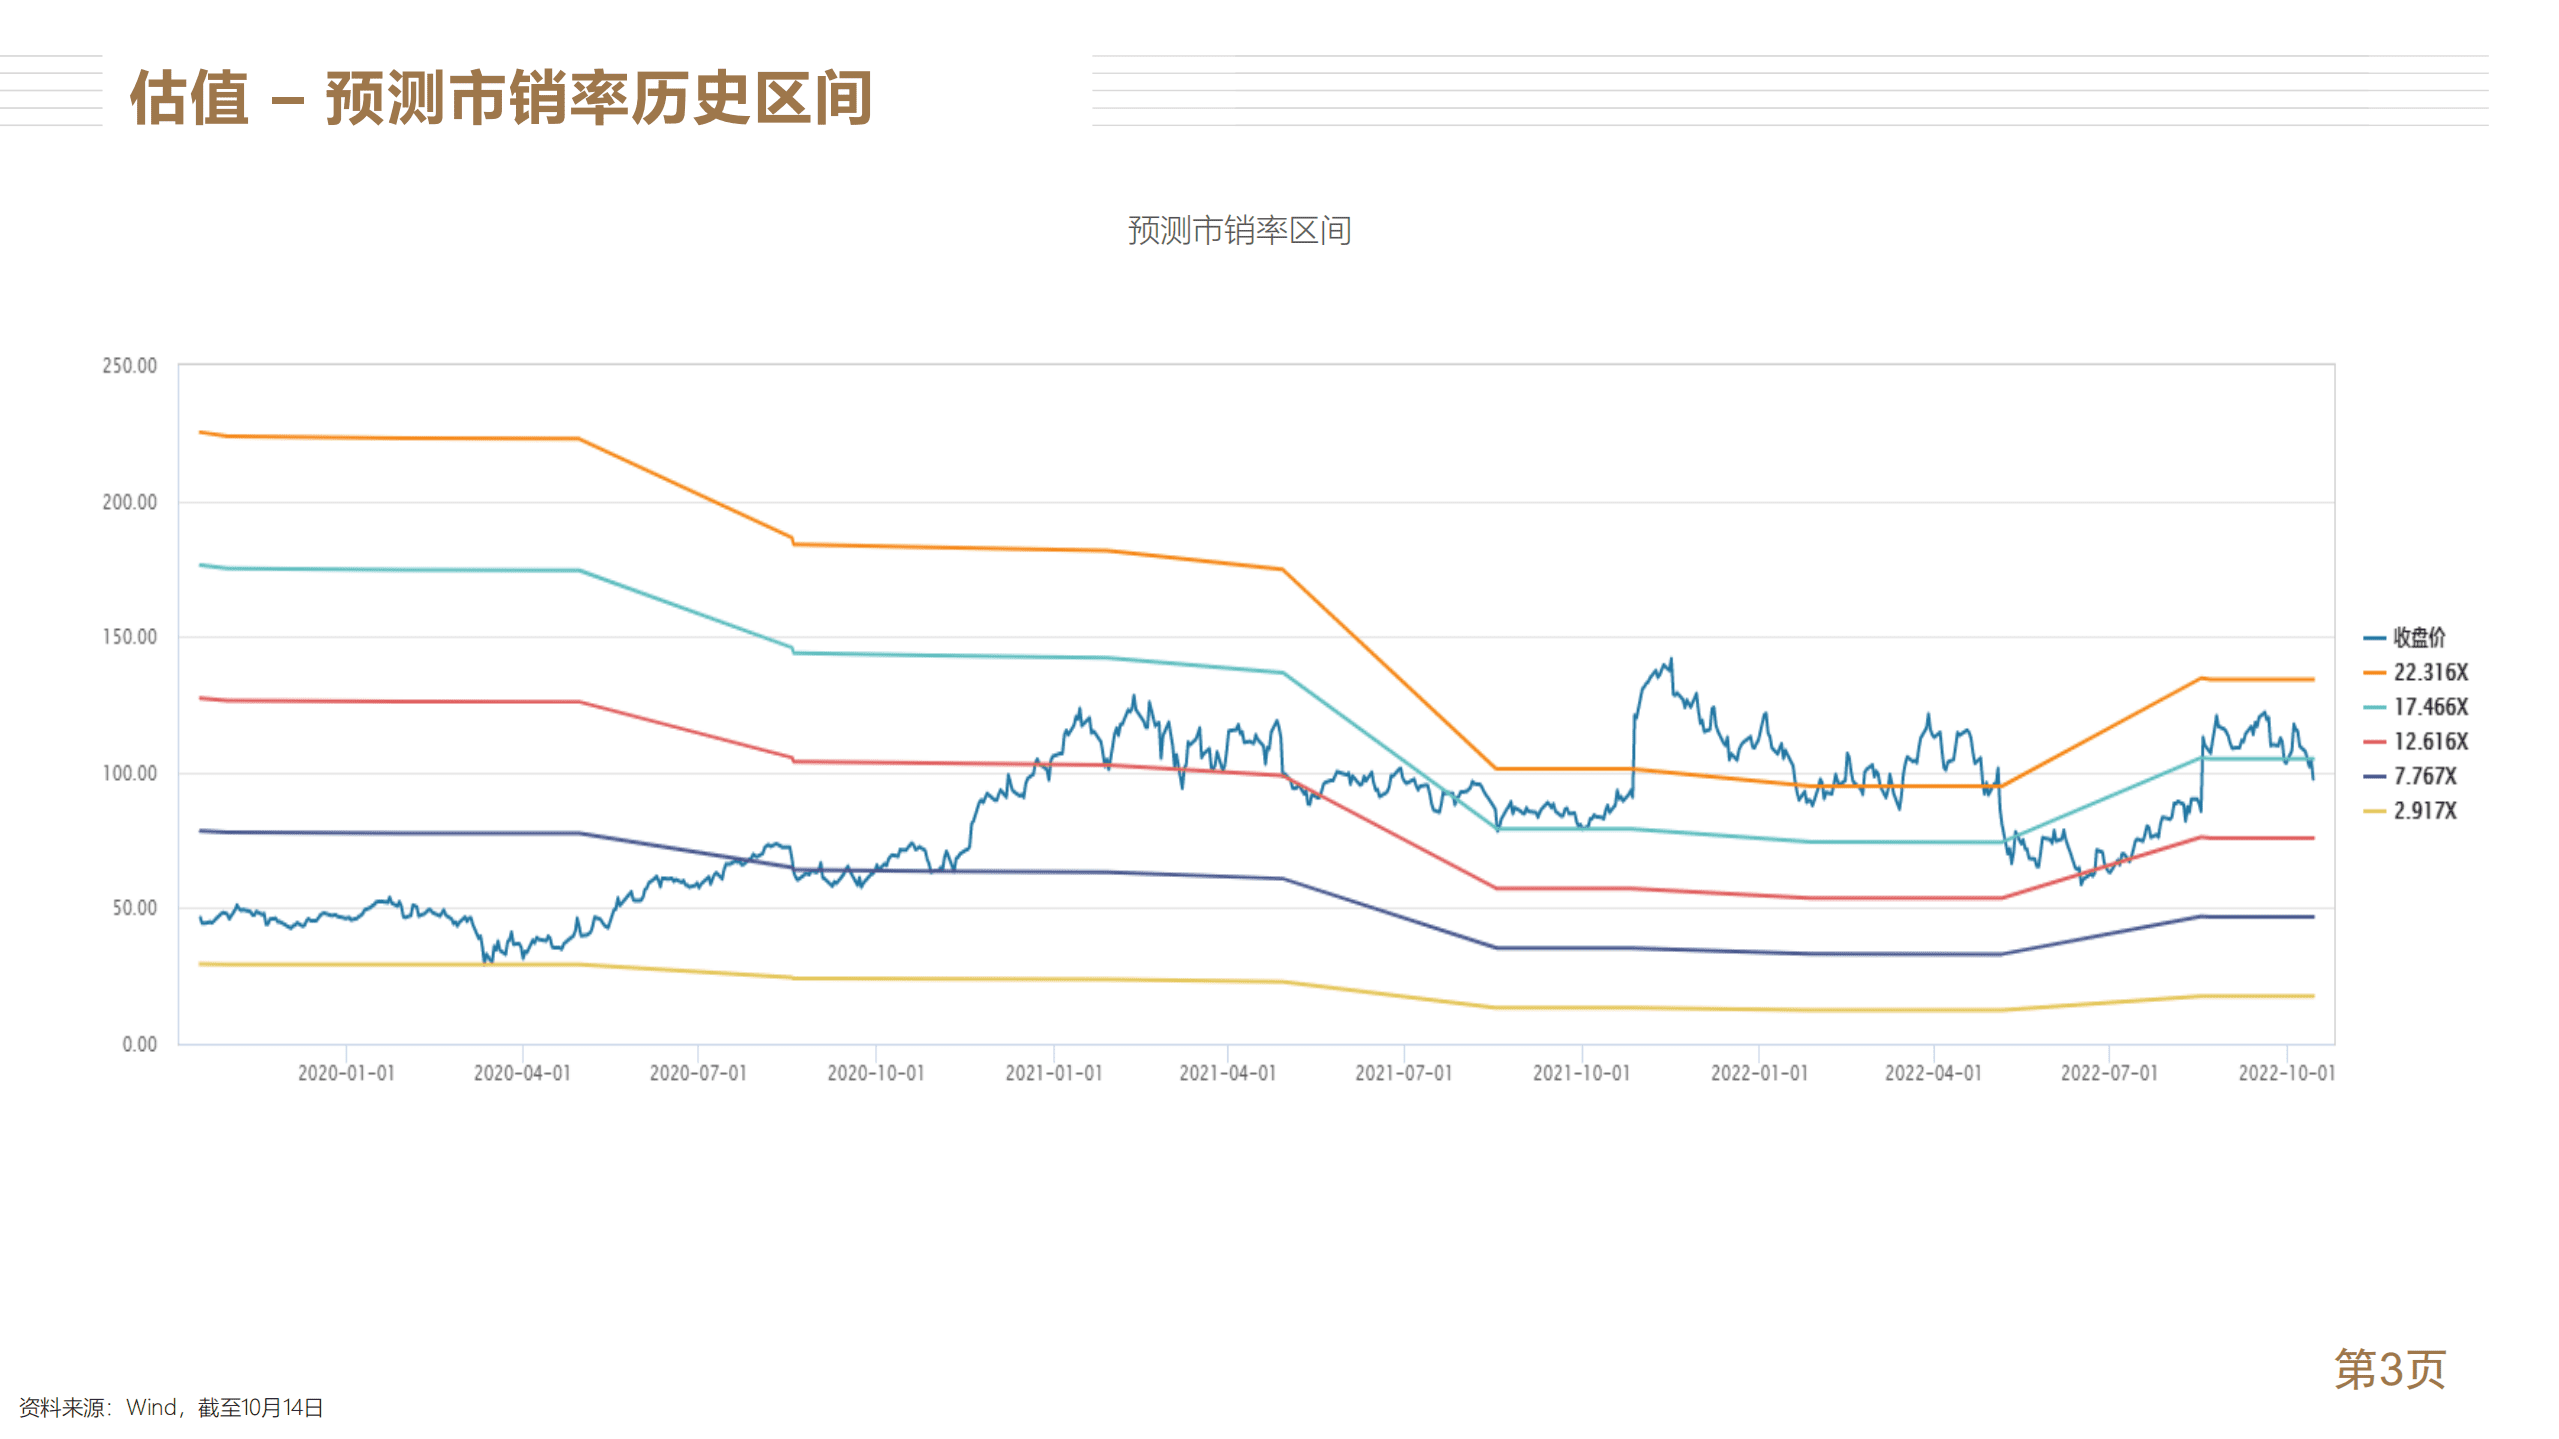Viewport: 2559px width, 1439px height.
Task: Click the slide title 估值 – 预测市销率历史区间
Action: point(501,98)
